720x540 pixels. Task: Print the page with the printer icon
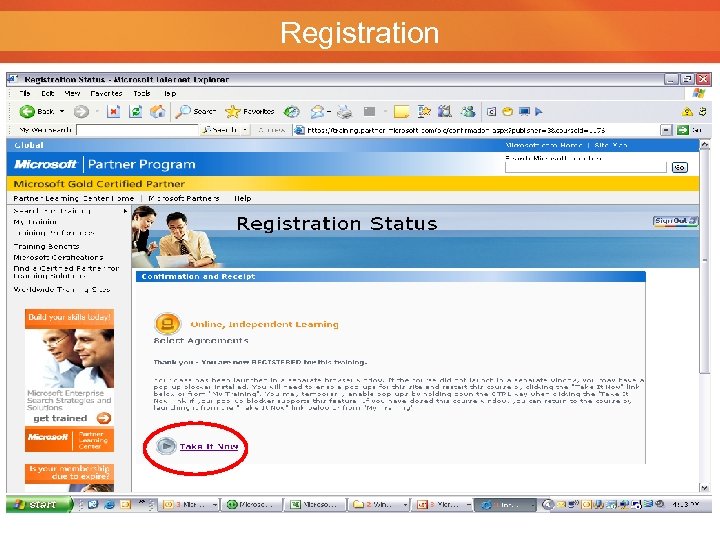point(344,112)
